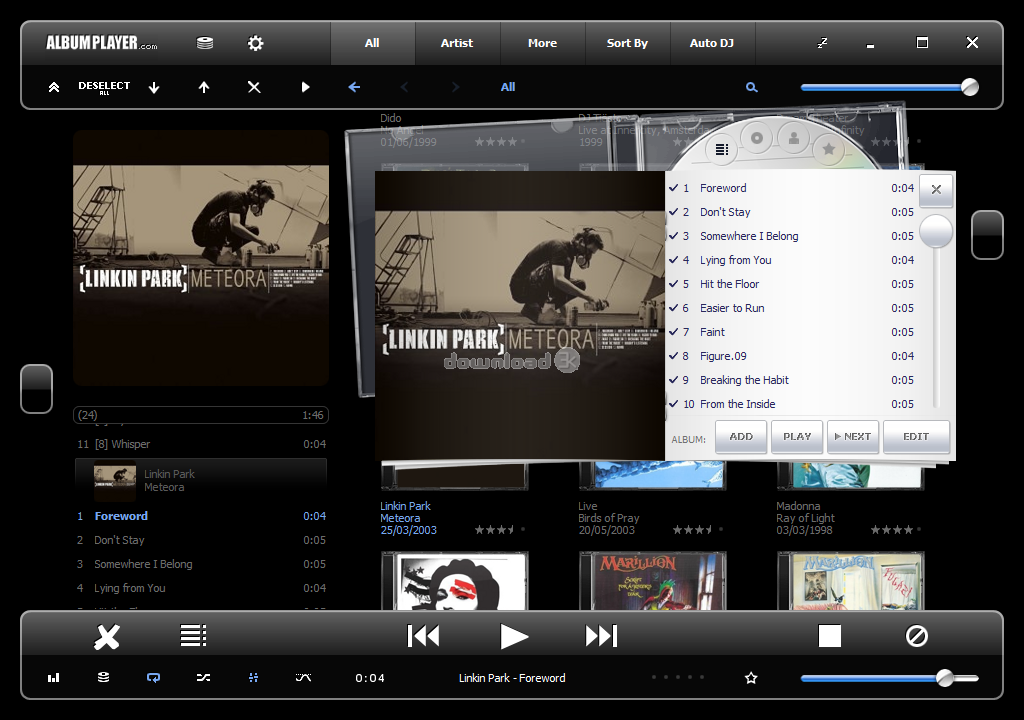Open the equalizer bars icon
Image resolution: width=1024 pixels, height=720 pixels.
coord(54,678)
